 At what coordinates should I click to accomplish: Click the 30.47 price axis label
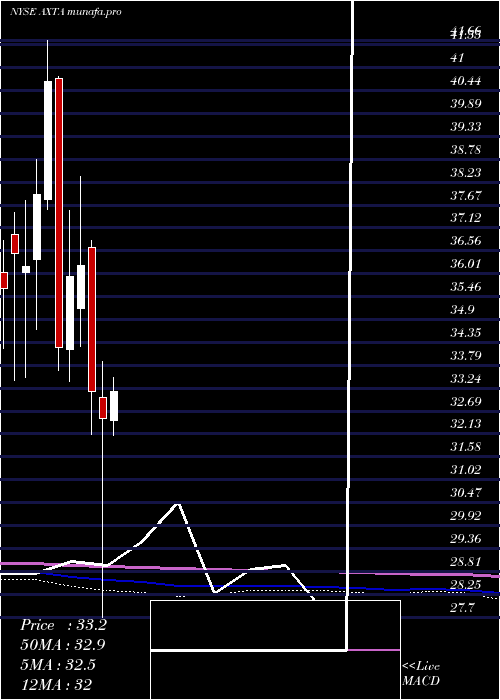pyautogui.click(x=466, y=492)
